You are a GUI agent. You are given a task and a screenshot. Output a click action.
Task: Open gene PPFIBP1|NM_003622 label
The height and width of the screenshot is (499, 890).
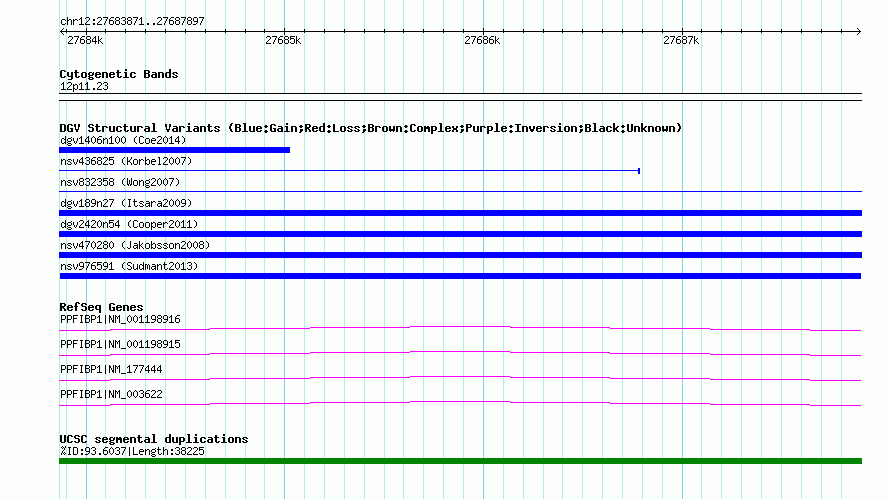(111, 394)
